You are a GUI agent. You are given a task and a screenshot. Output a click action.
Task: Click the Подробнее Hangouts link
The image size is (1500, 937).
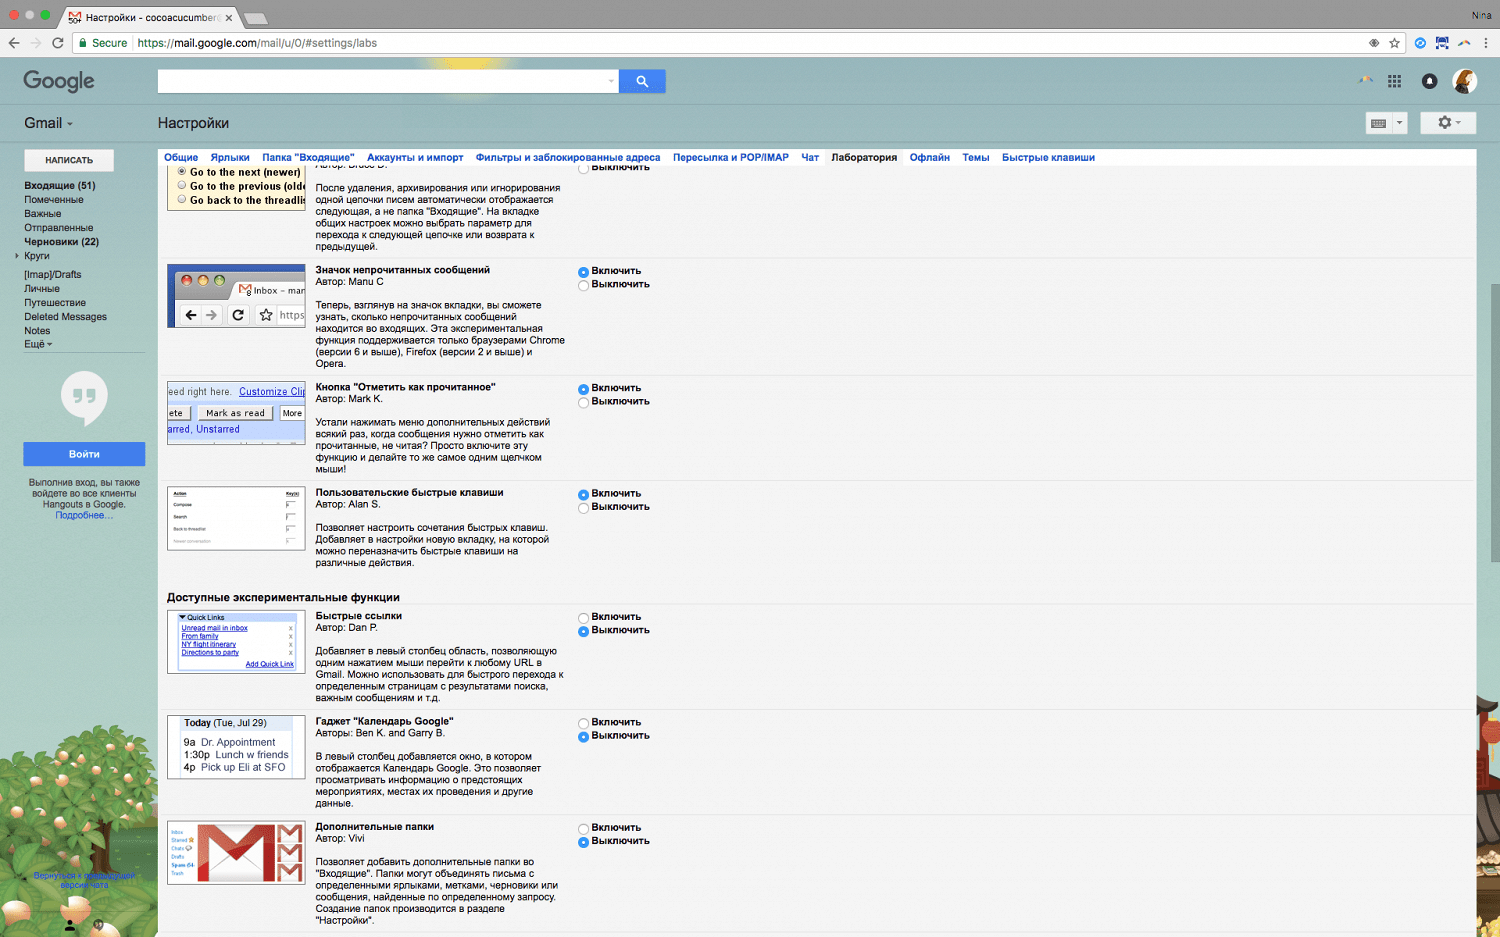[x=84, y=515]
